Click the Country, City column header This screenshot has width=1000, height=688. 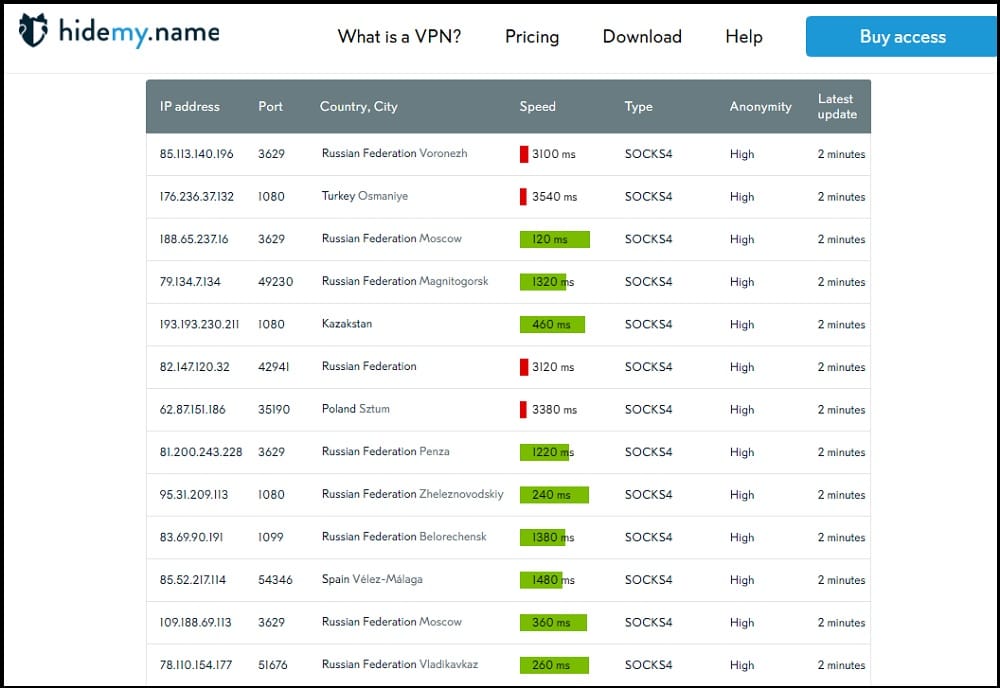(x=358, y=106)
